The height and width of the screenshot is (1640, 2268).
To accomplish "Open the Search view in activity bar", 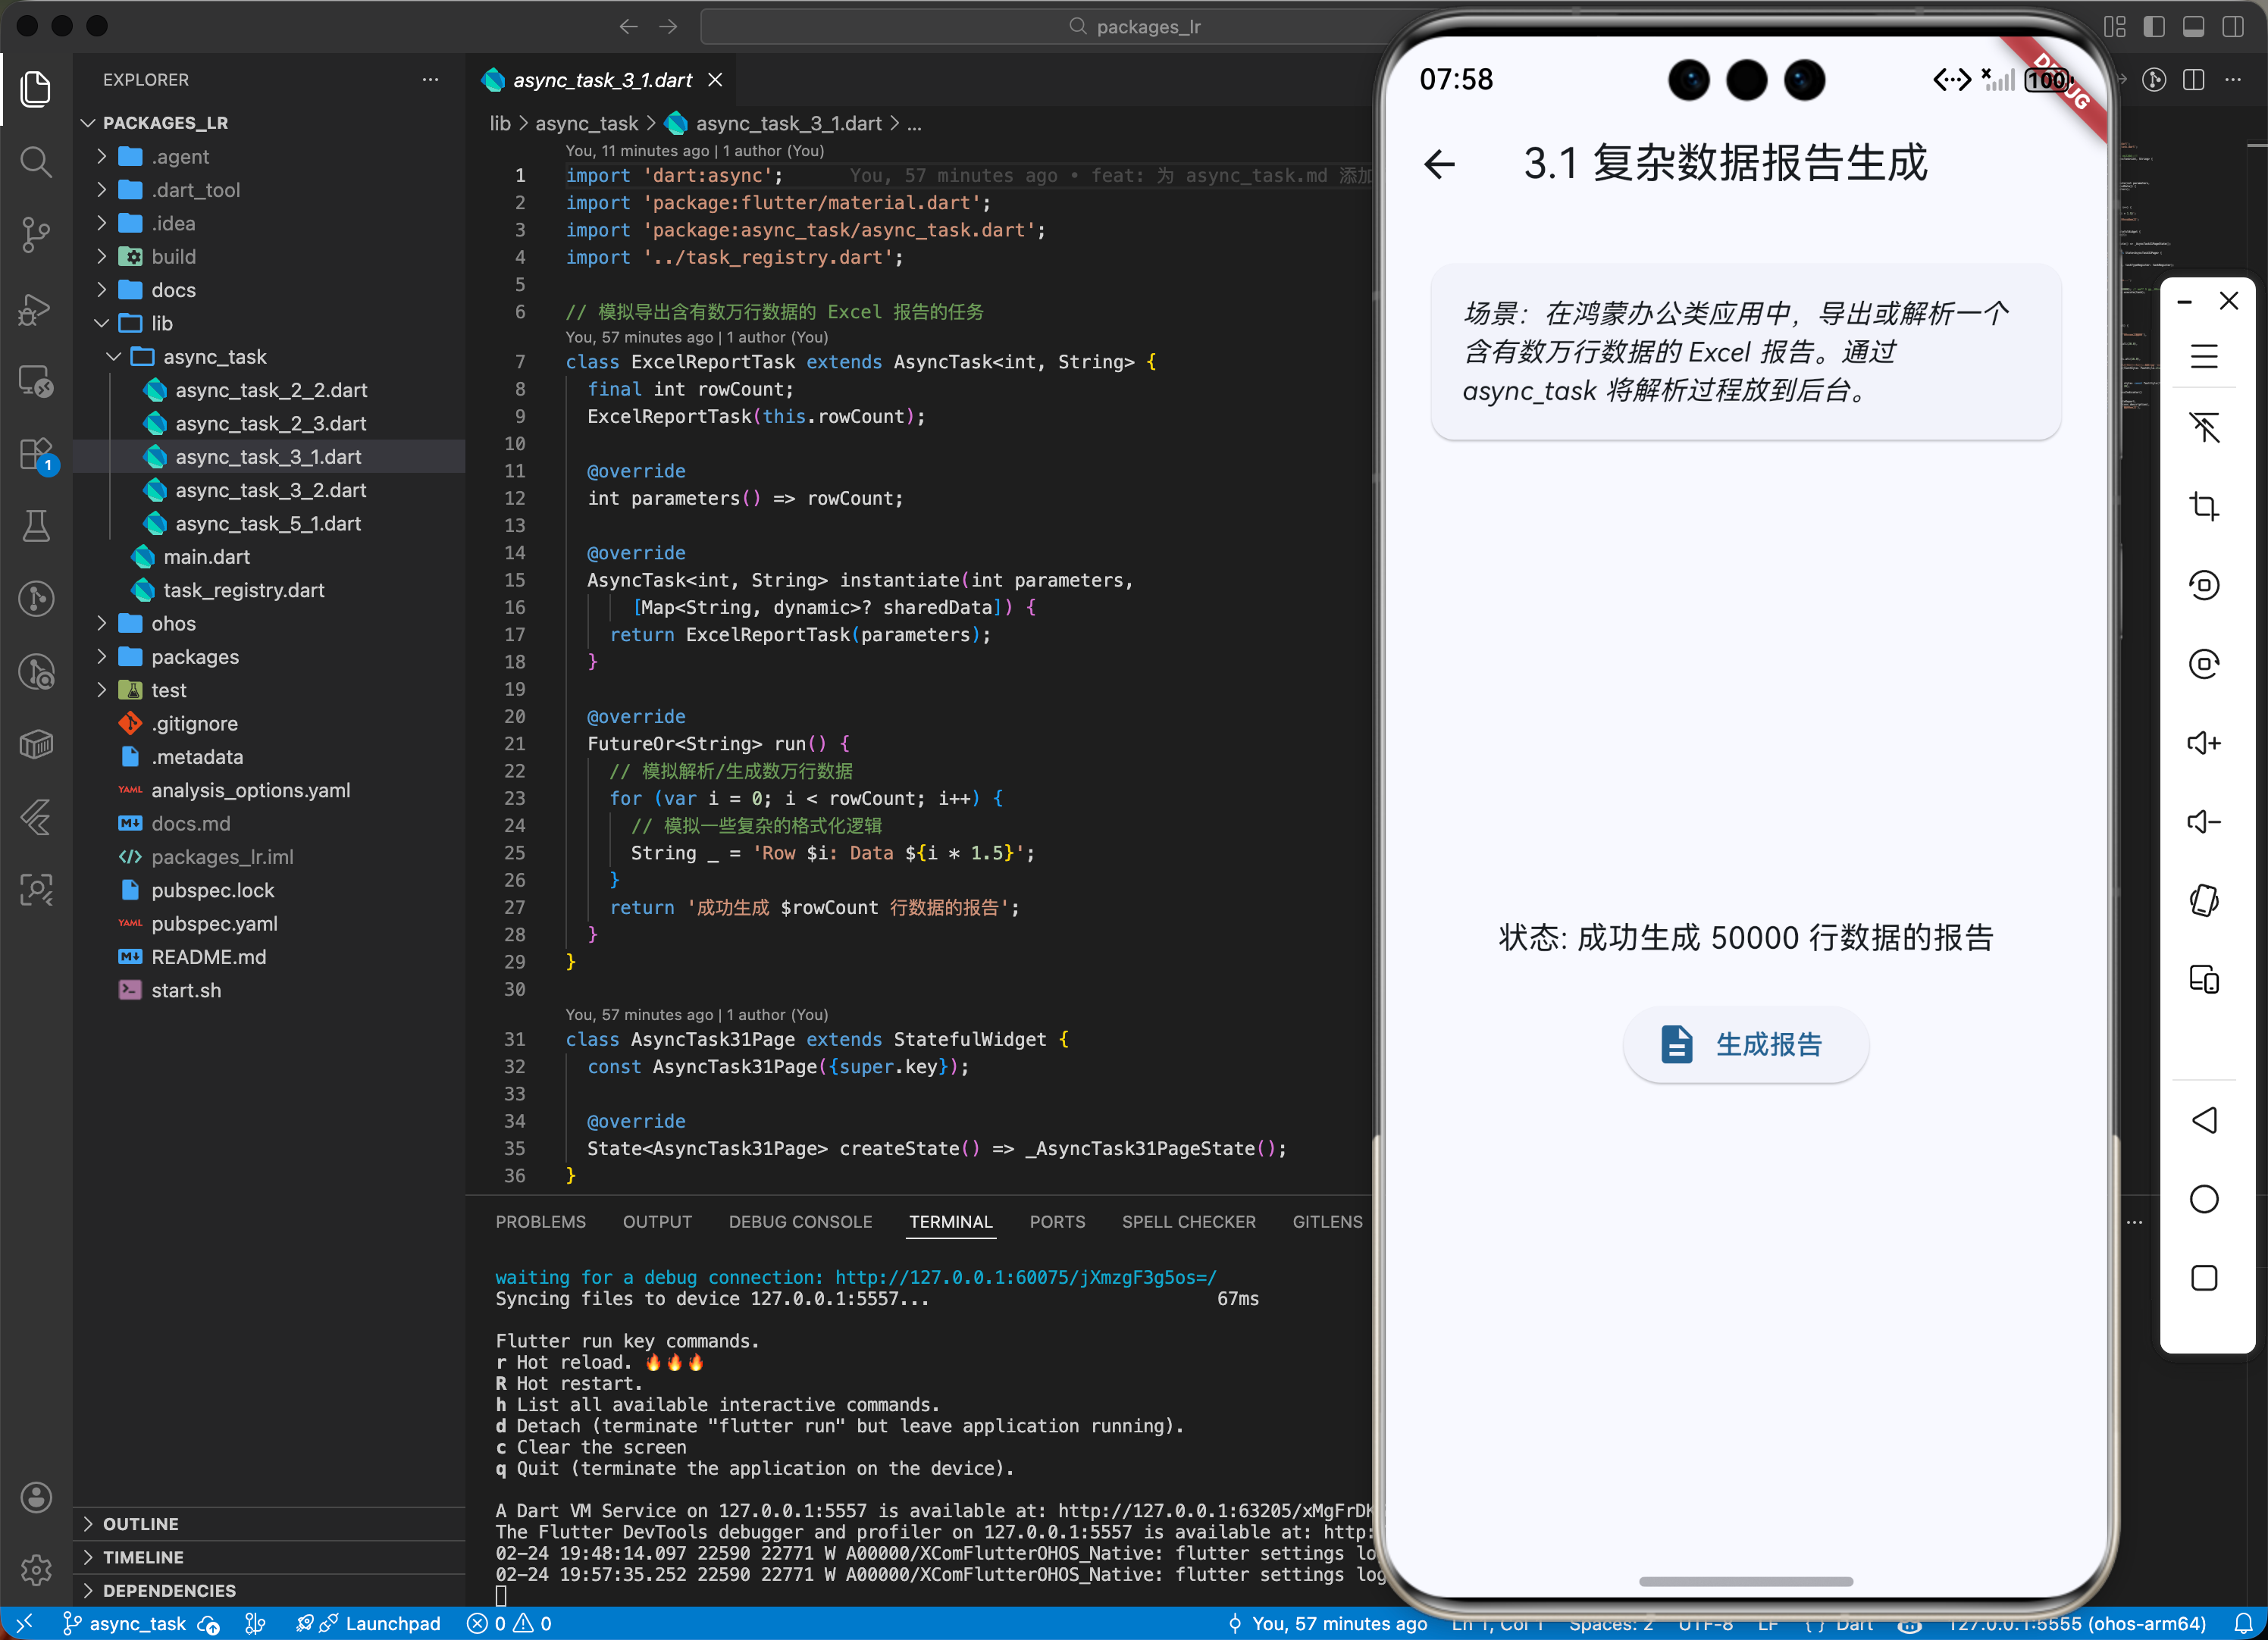I will pos(36,161).
